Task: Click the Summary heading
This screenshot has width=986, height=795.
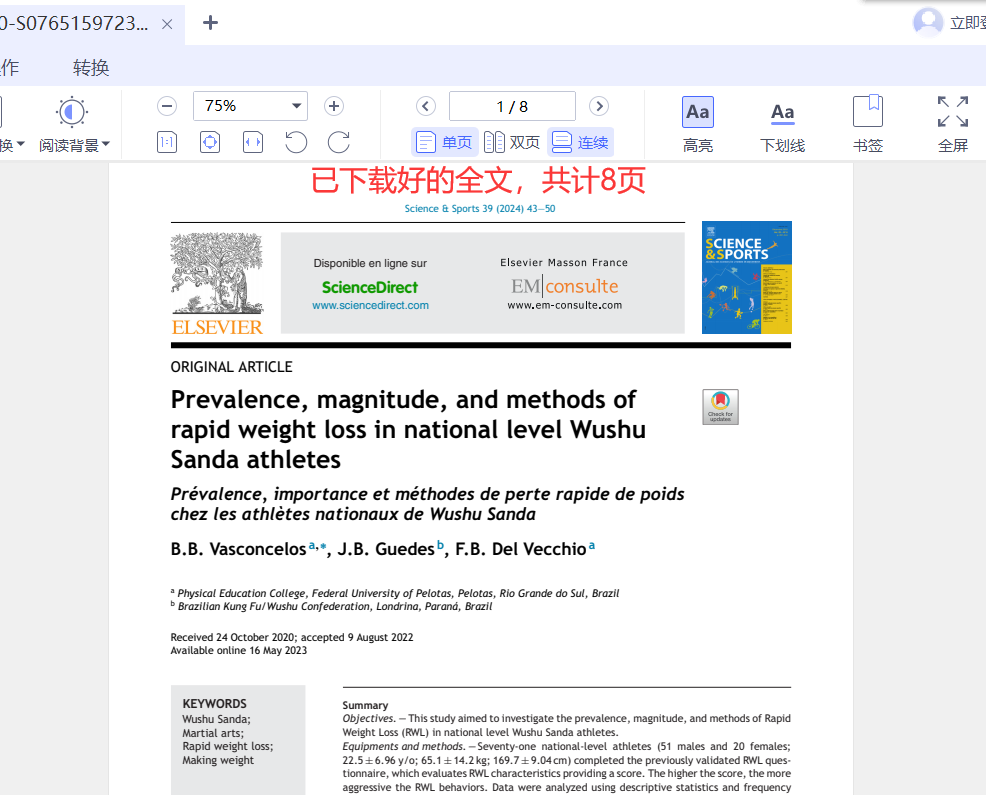Action: (x=365, y=705)
